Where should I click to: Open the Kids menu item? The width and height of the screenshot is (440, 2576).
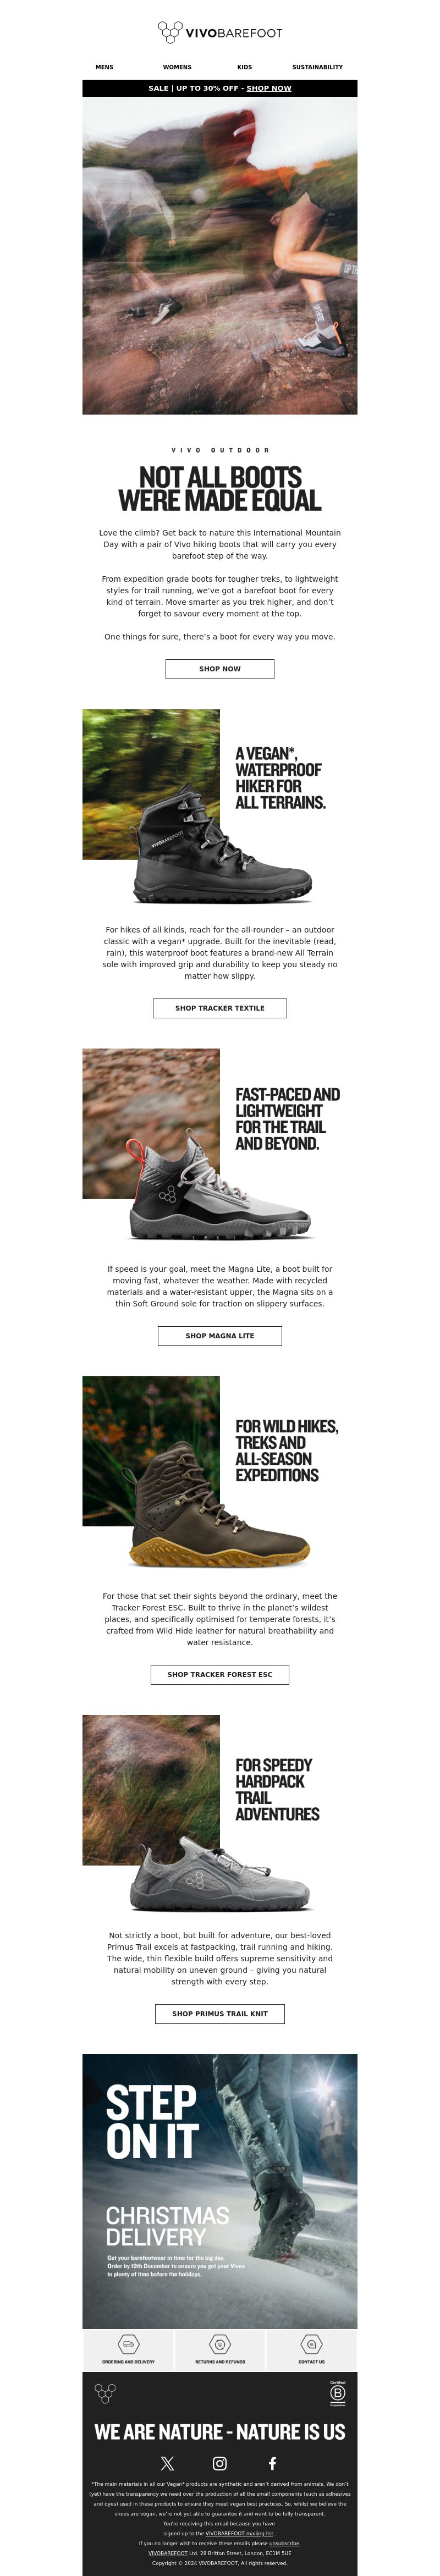tap(245, 67)
